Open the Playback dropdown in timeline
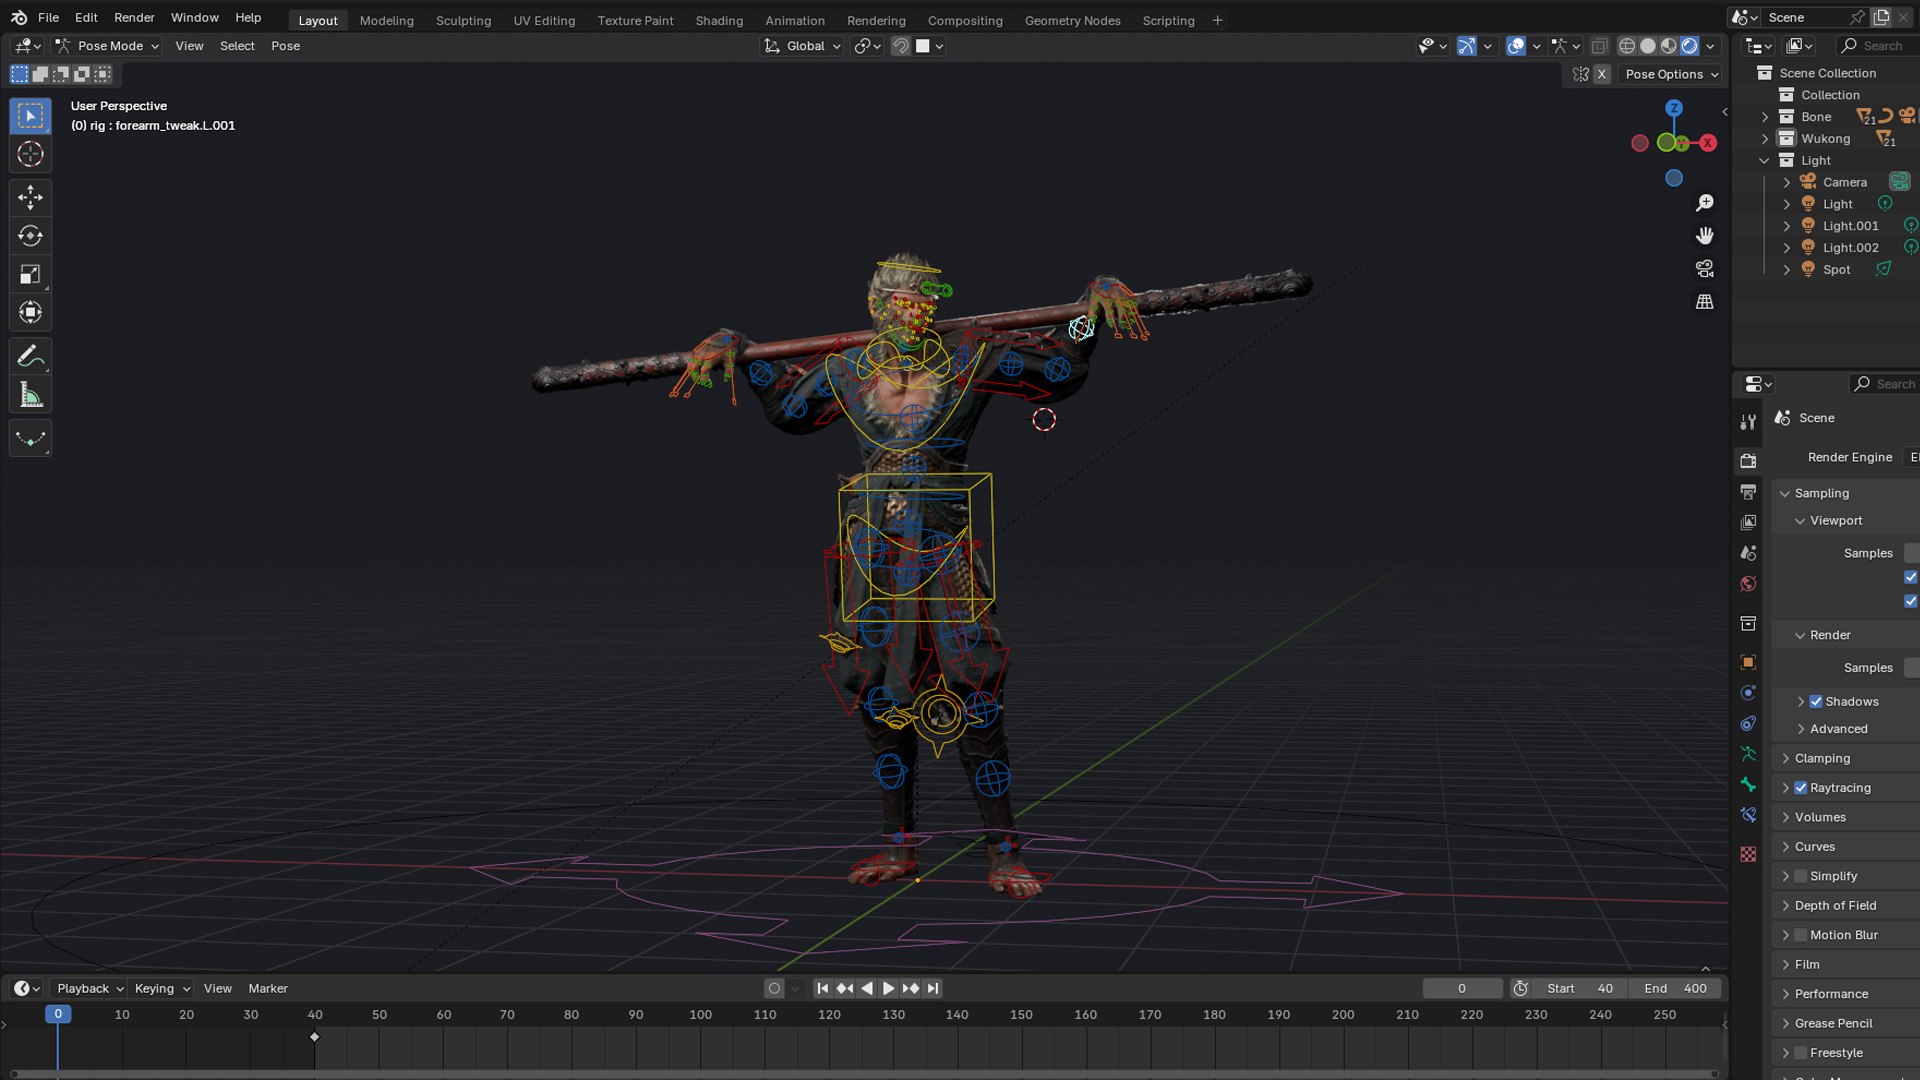The width and height of the screenshot is (1920, 1080). tap(90, 989)
